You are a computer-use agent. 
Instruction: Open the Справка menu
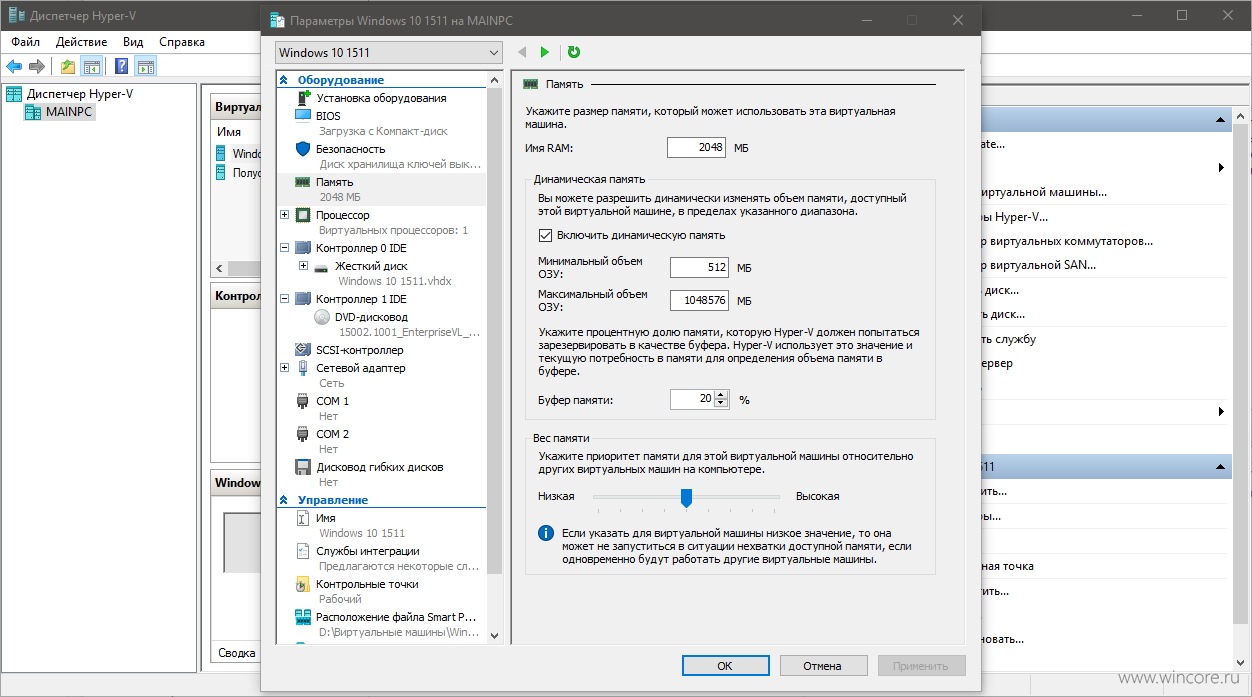click(x=182, y=42)
